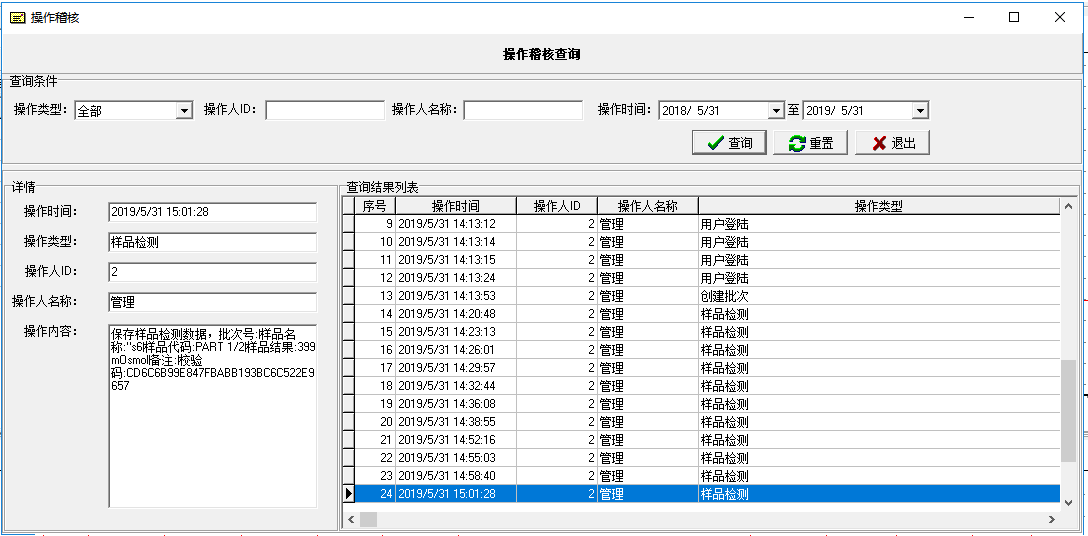Maximize the 操作稽核 window

click(x=1014, y=17)
